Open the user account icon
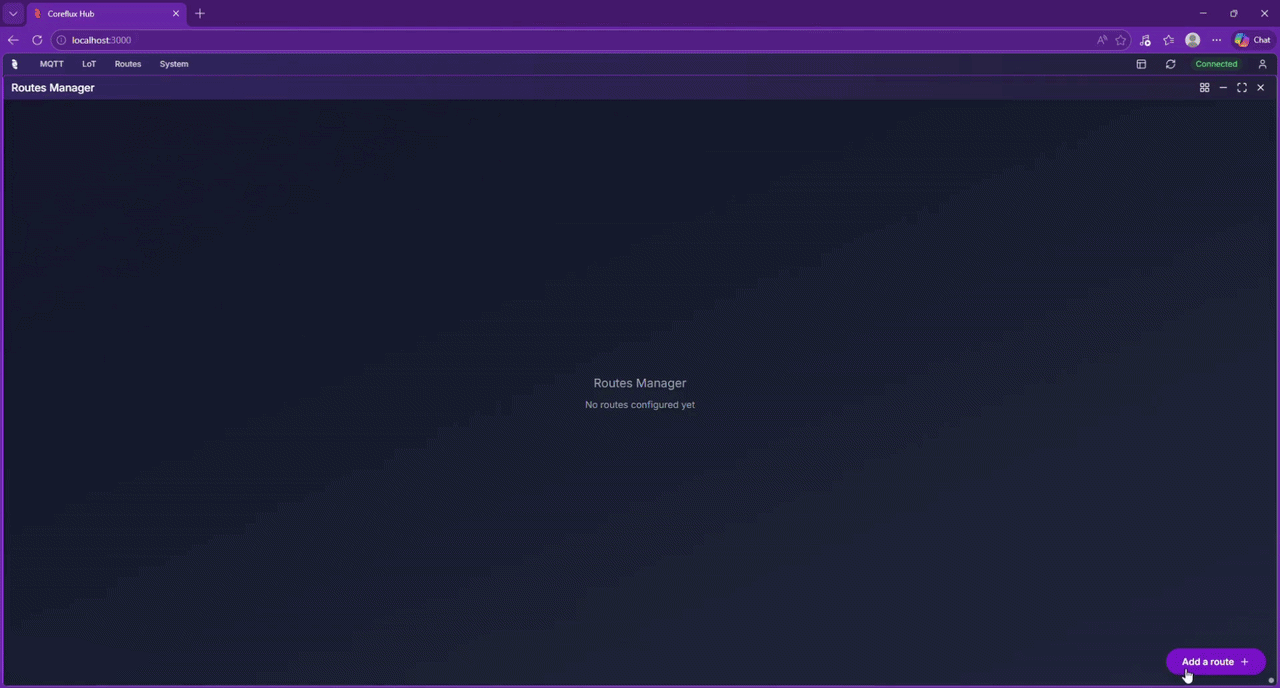The width and height of the screenshot is (1280, 688). tap(1262, 64)
